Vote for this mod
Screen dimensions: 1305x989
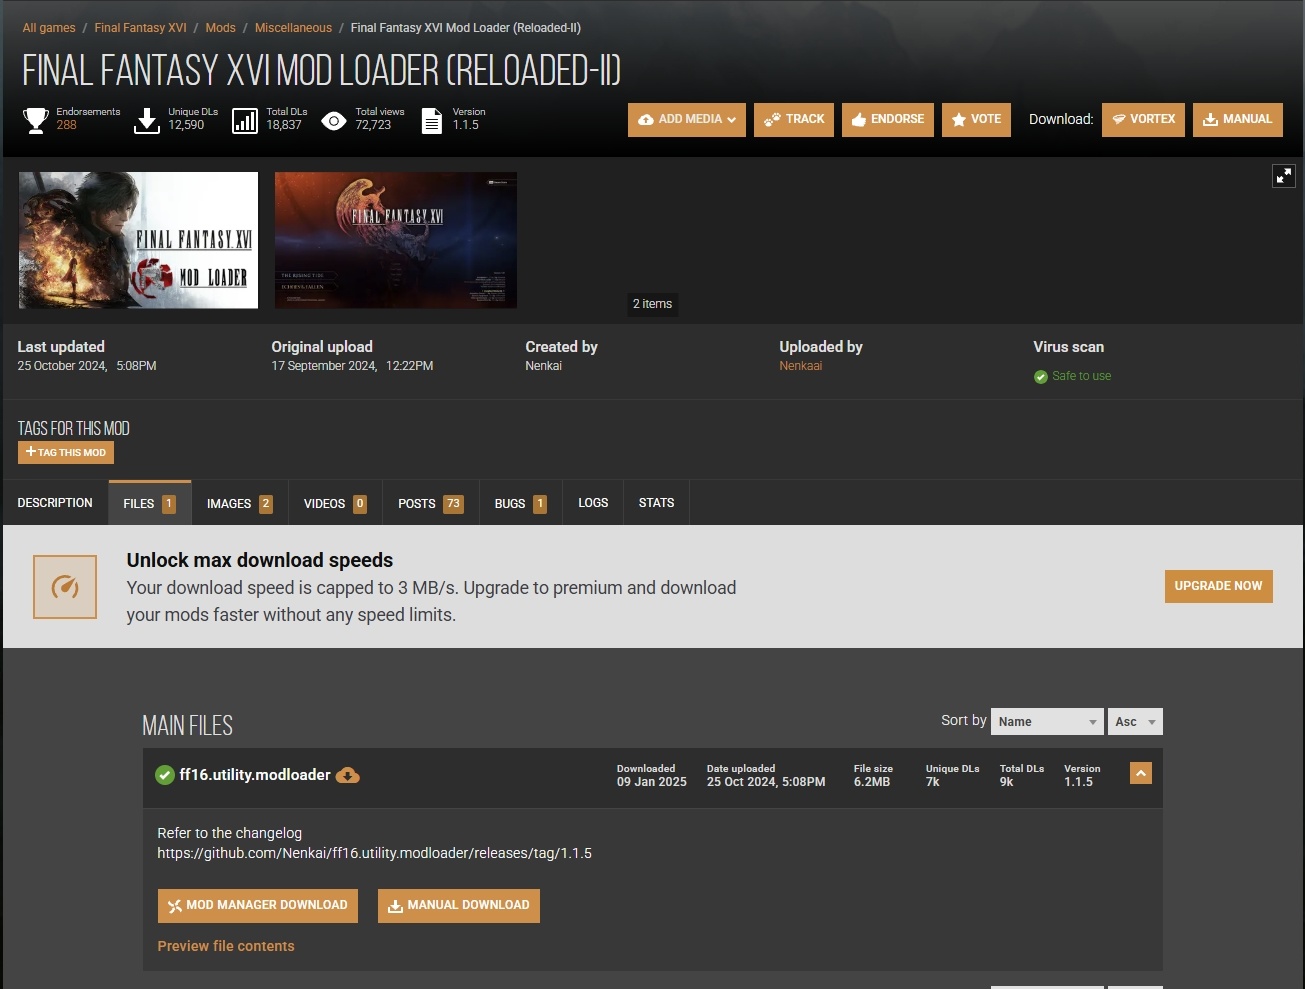point(976,119)
